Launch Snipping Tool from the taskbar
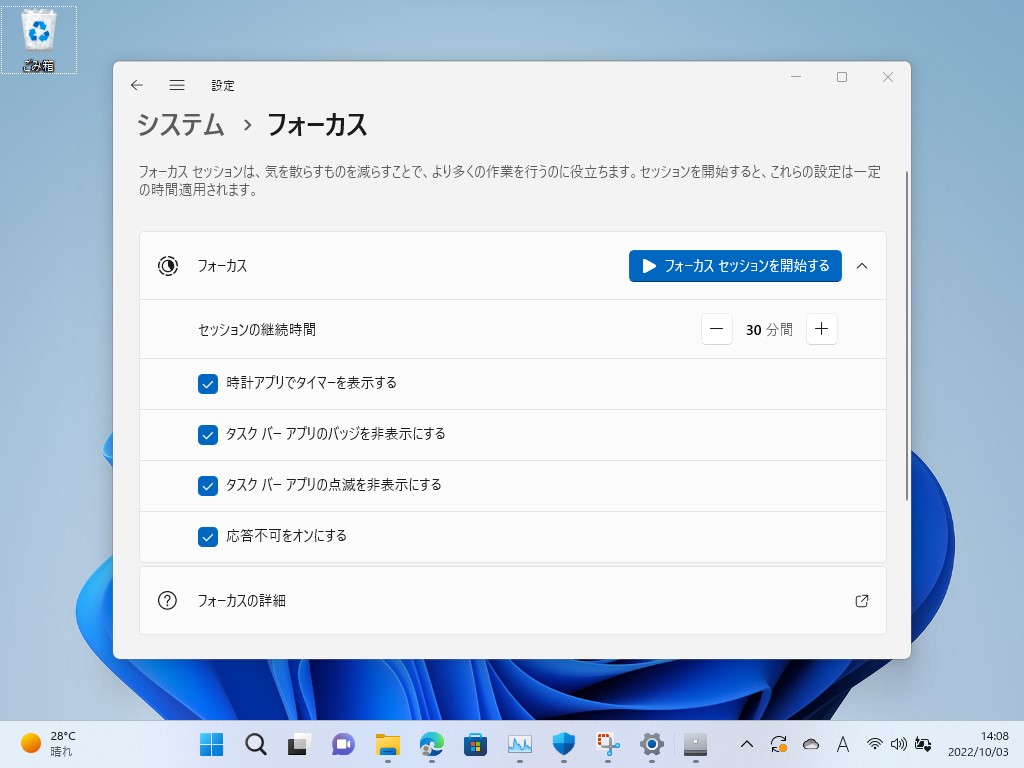The image size is (1024, 768). (607, 744)
